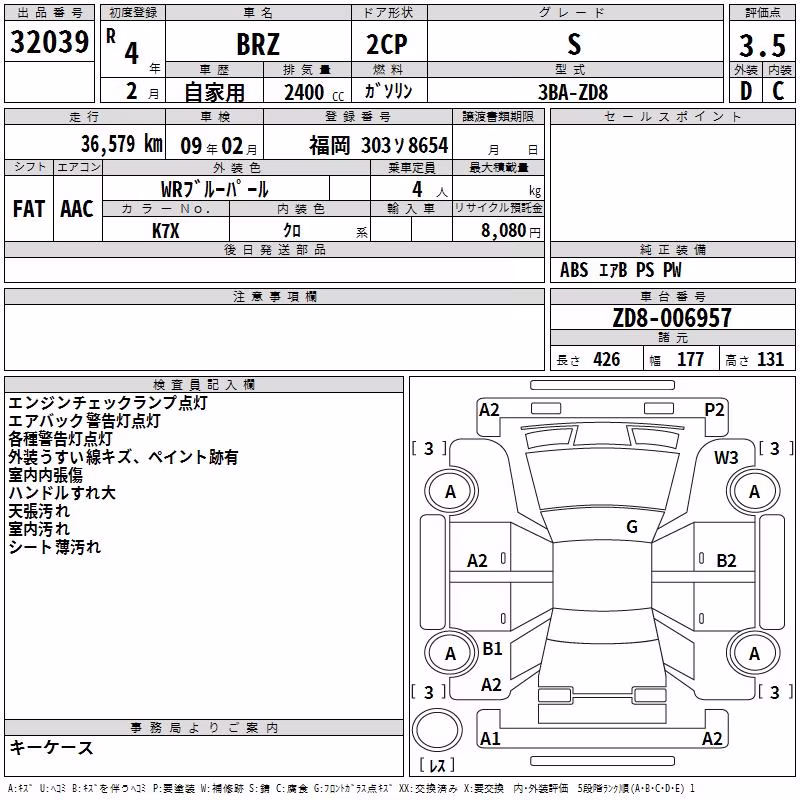This screenshot has height=800, width=800.
Task: Click the air conditioner value AAC
Action: pyautogui.click(x=77, y=209)
